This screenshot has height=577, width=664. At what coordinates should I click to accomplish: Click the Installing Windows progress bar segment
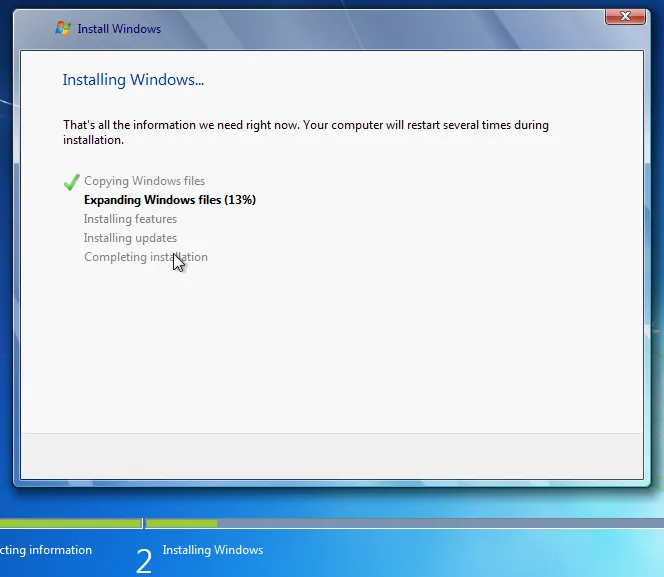[x=405, y=523]
